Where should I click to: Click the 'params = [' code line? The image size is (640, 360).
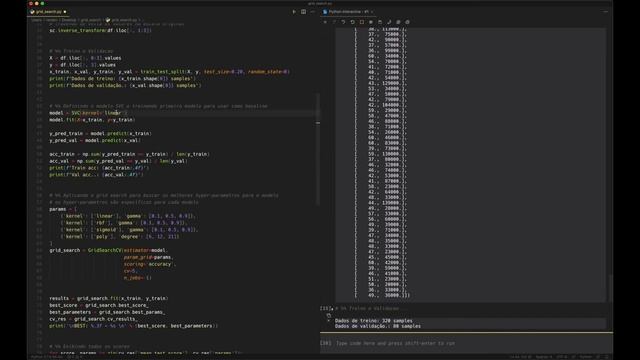coord(63,209)
